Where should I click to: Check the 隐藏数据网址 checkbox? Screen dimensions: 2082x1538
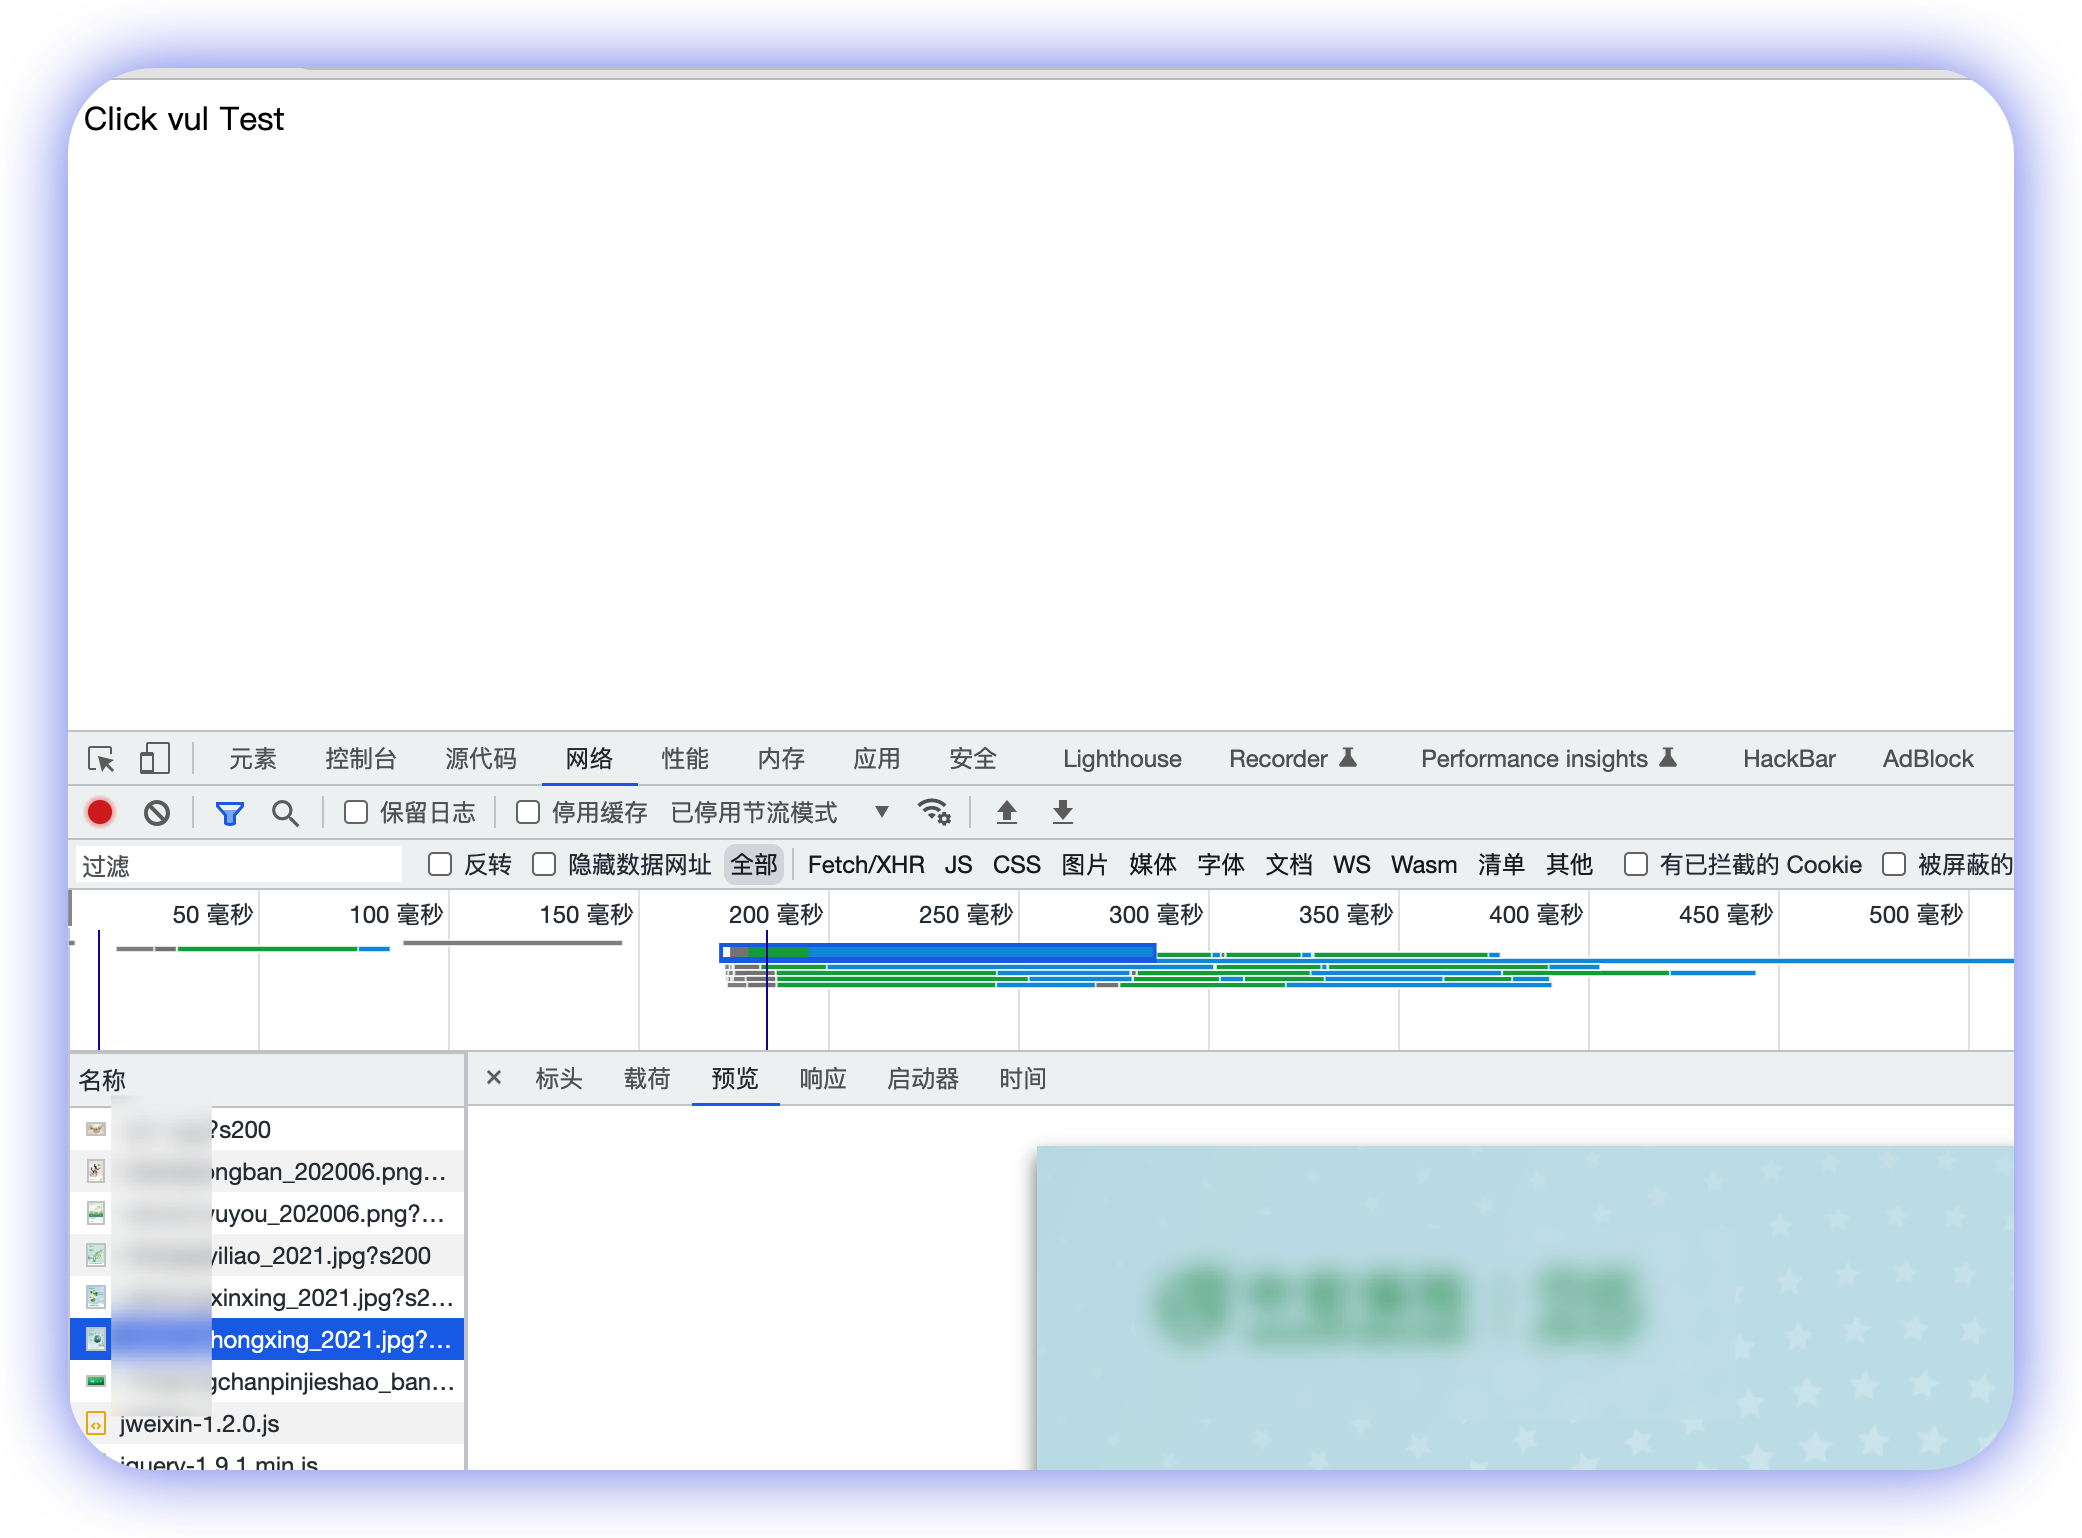544,864
